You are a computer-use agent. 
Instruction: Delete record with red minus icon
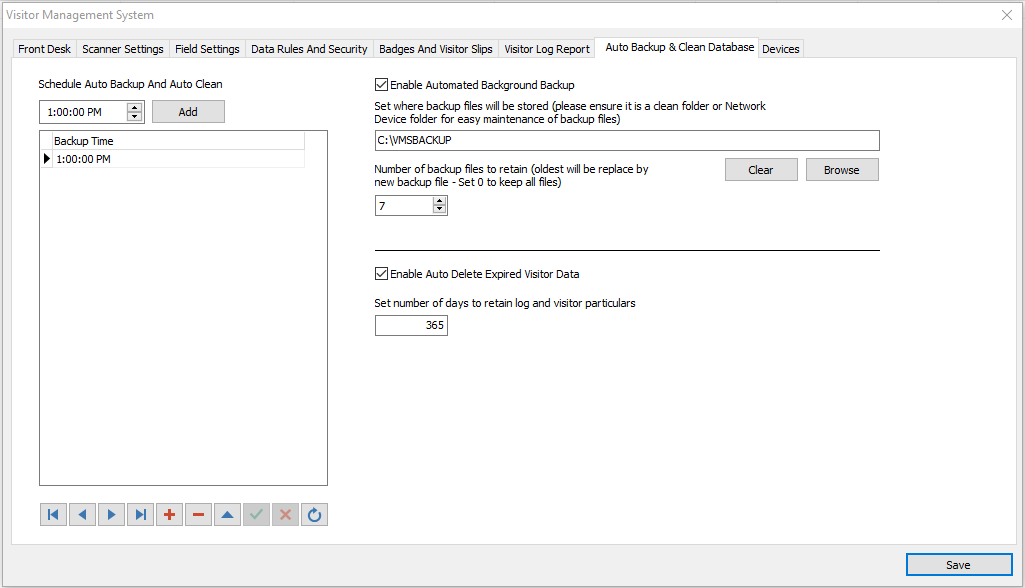(198, 515)
